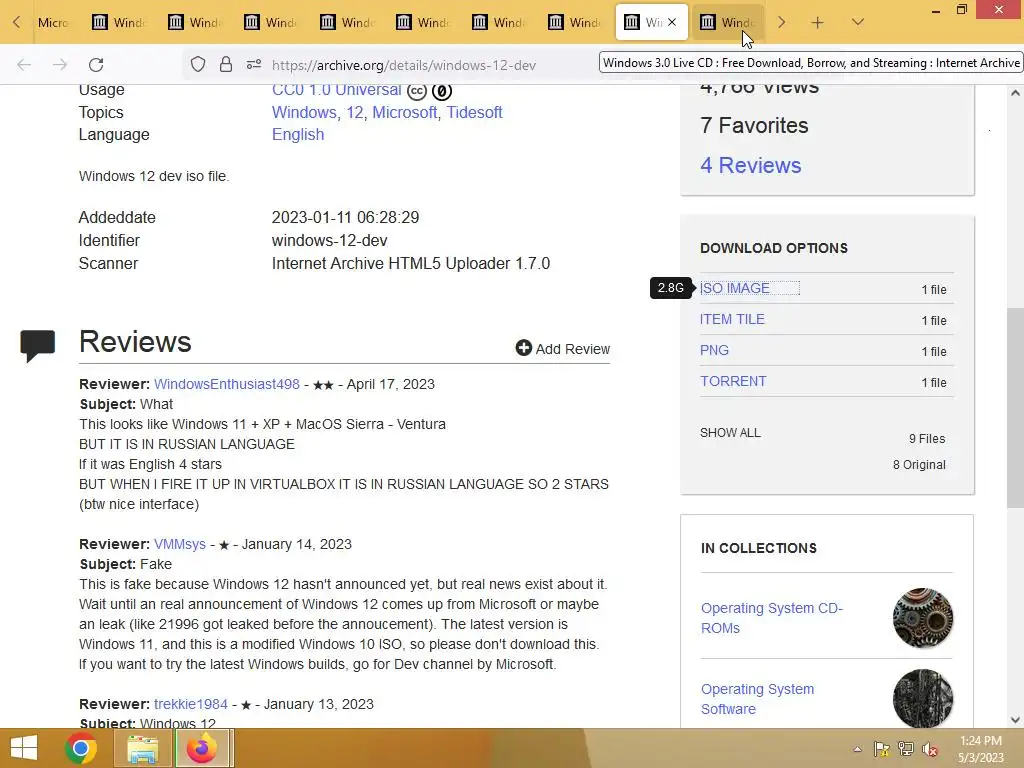Open the list all tabs dropdown
This screenshot has width=1024, height=768.
(858, 23)
